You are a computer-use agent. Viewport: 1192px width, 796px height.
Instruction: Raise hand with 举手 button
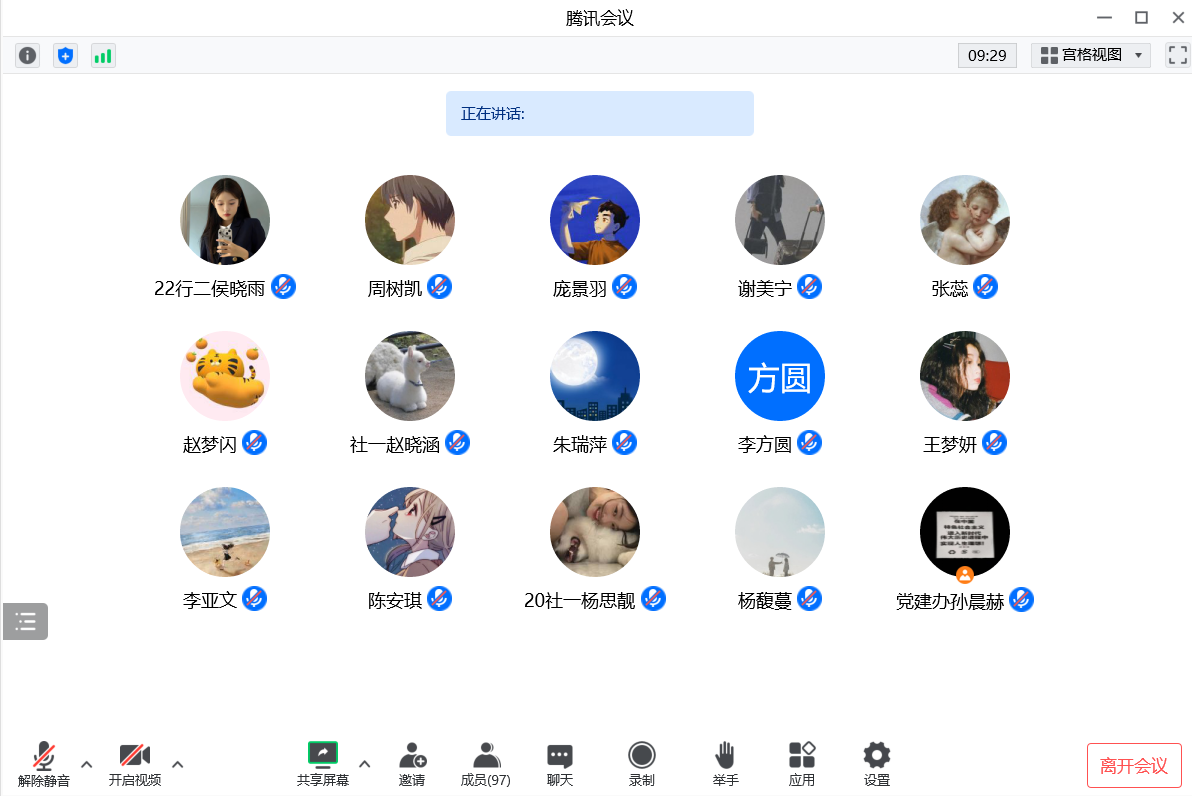click(x=725, y=765)
